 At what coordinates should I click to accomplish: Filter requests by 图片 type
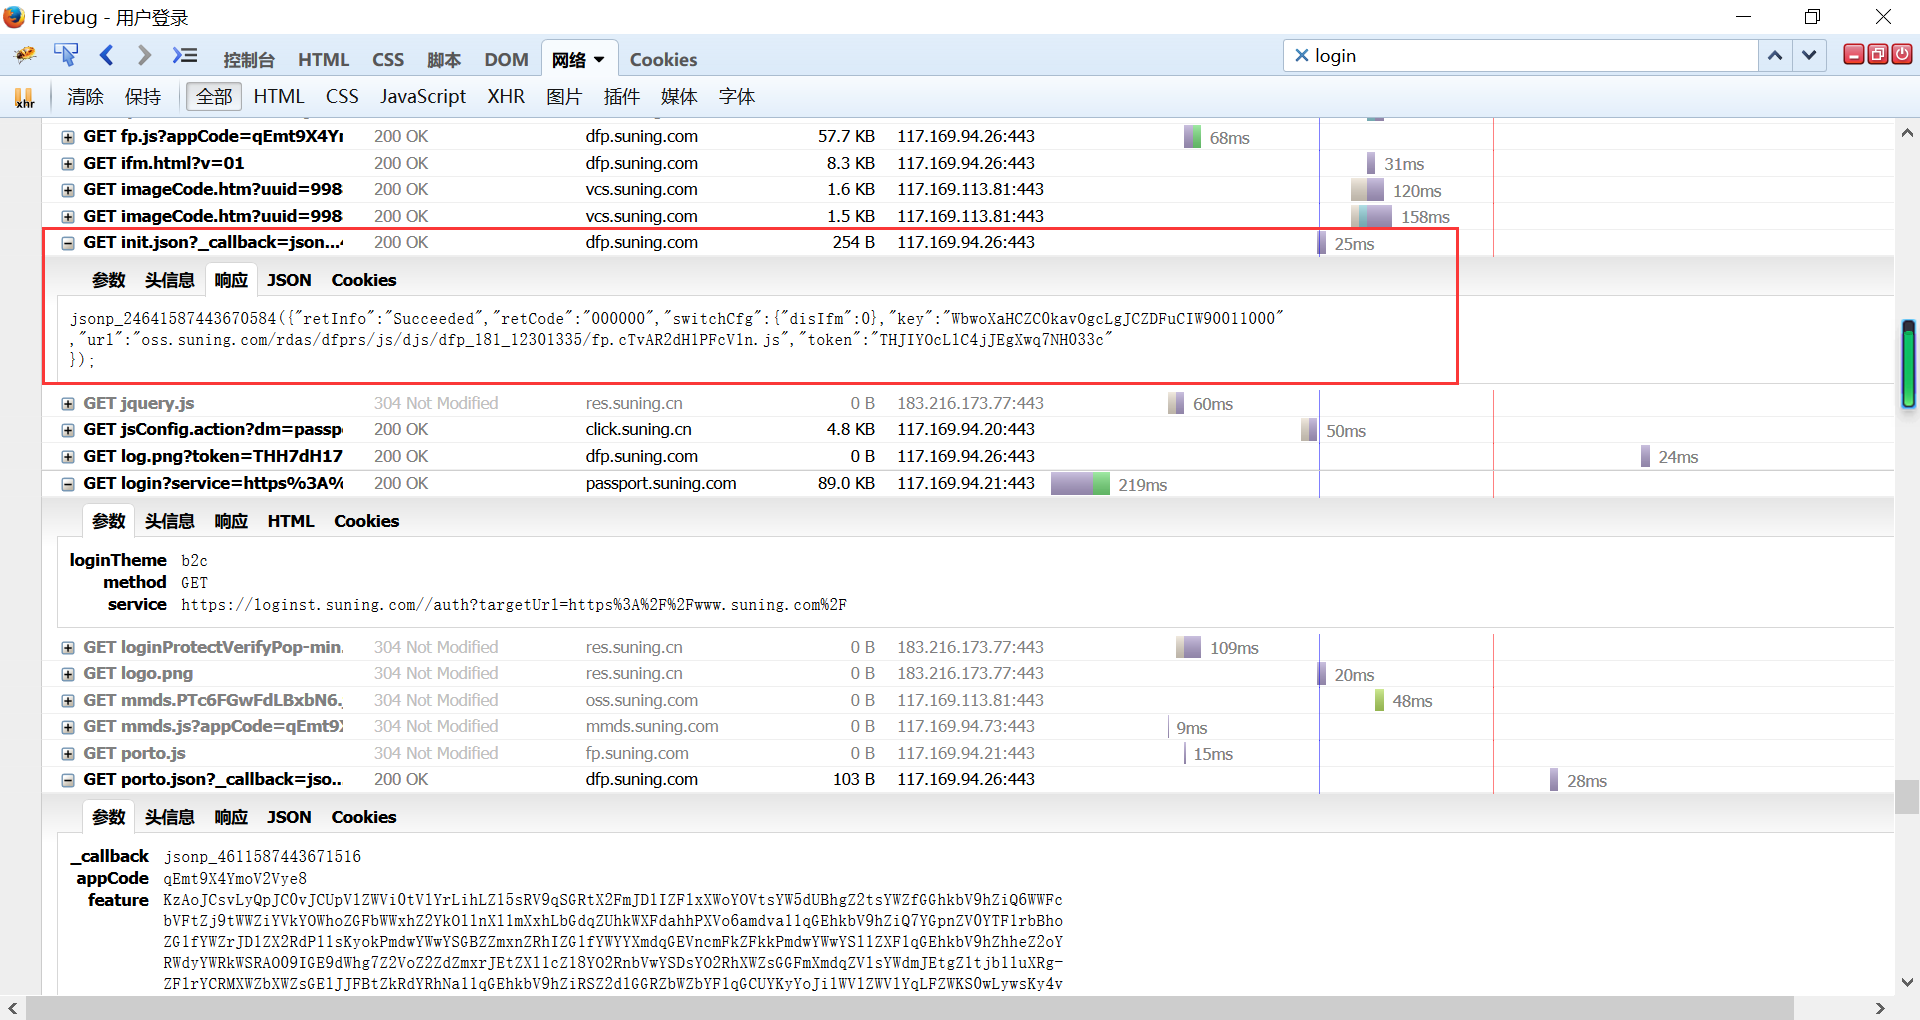point(564,97)
